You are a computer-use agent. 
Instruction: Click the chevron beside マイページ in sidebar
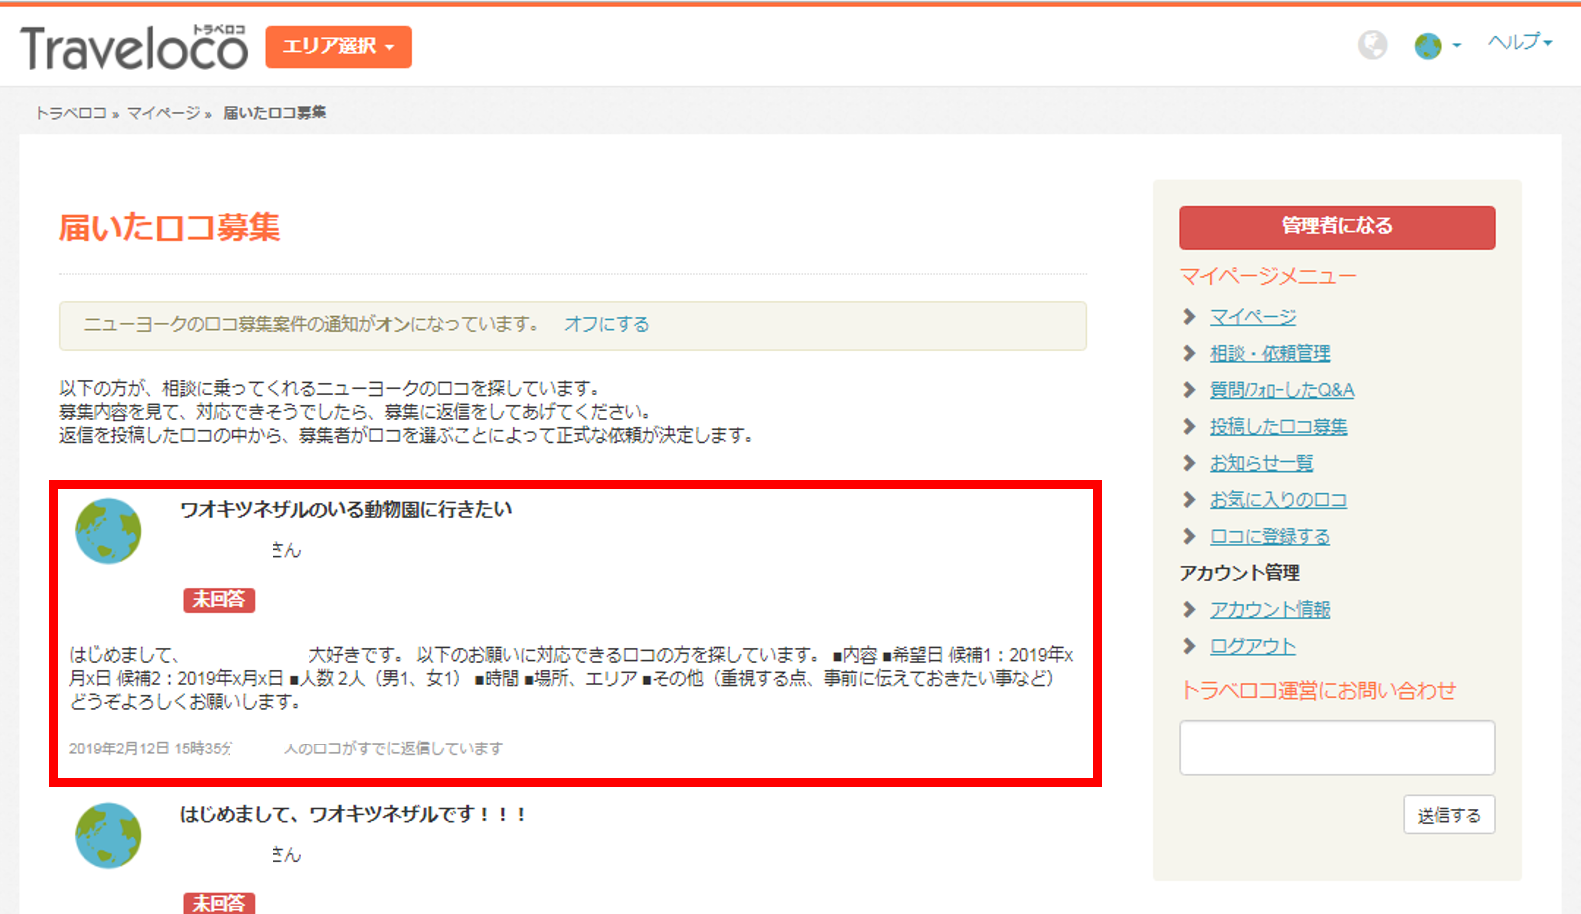[x=1189, y=317]
